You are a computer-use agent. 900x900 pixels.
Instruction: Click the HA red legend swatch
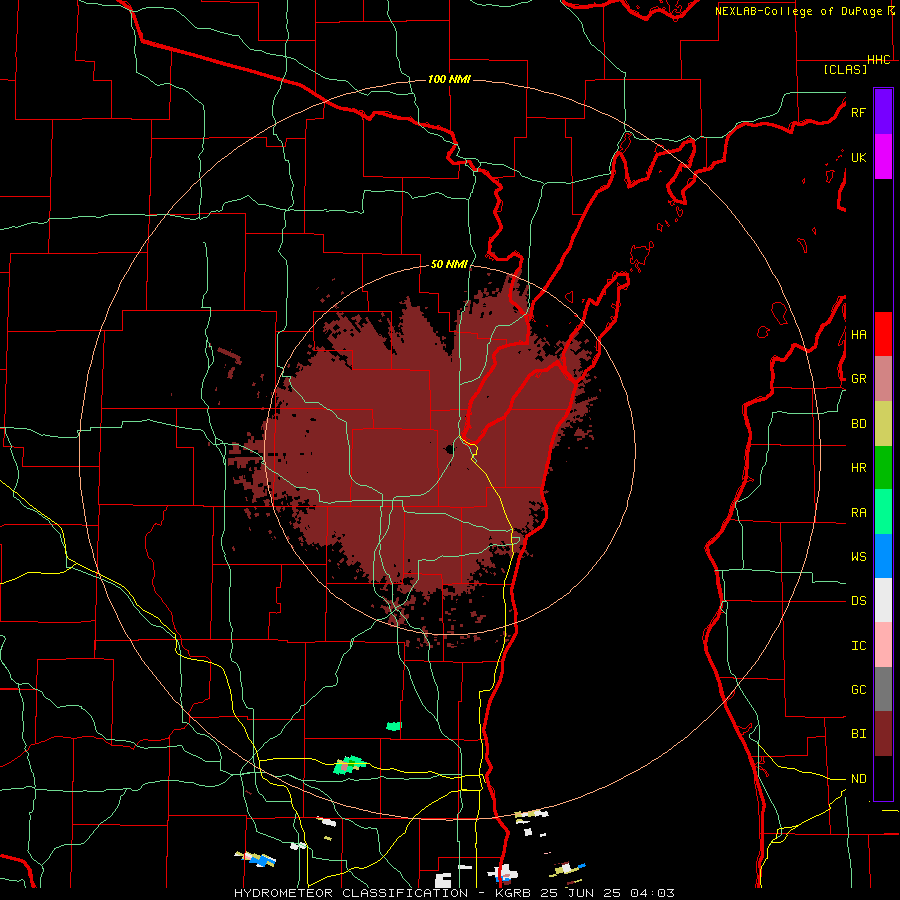click(x=883, y=334)
